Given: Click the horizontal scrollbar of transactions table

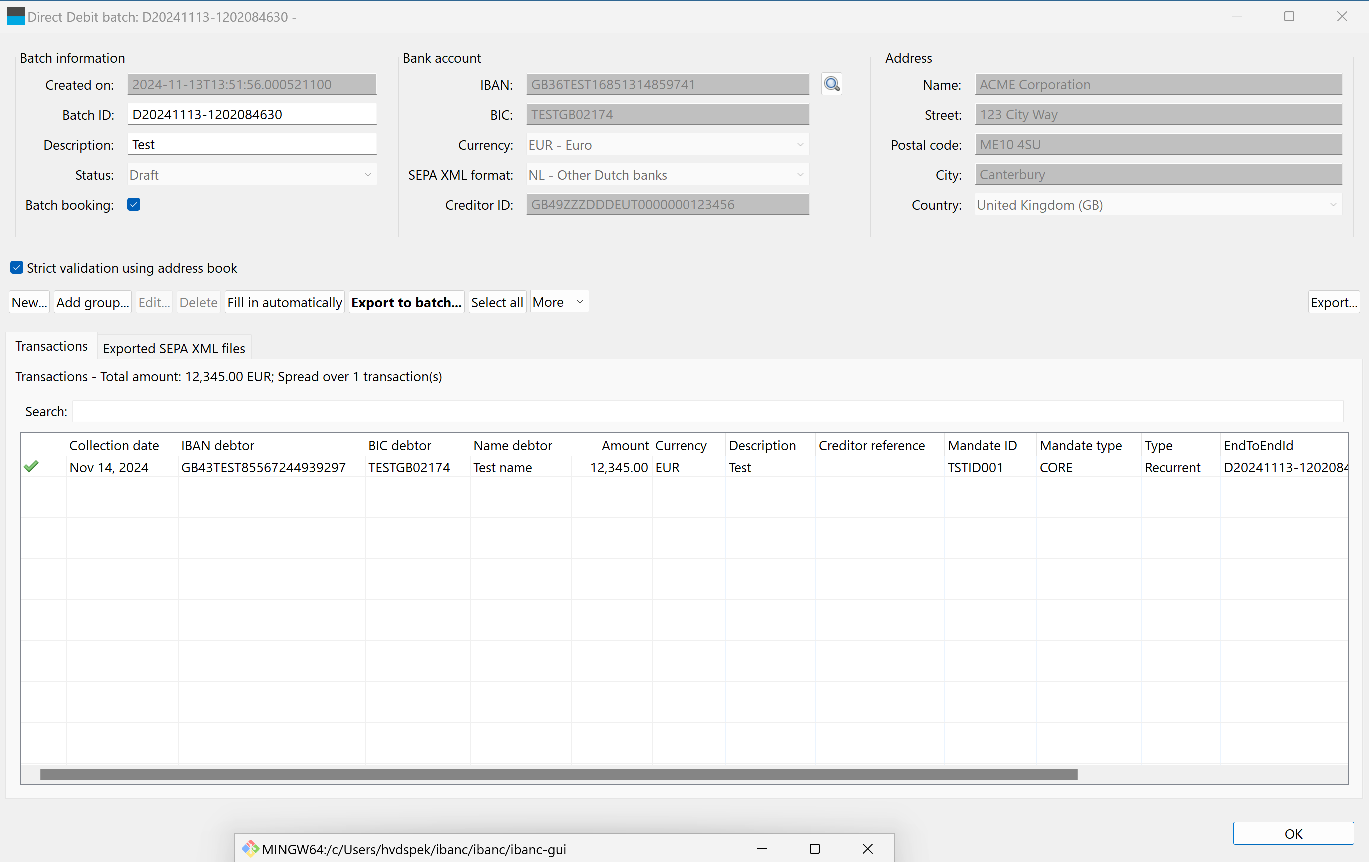Looking at the screenshot, I should pos(558,774).
